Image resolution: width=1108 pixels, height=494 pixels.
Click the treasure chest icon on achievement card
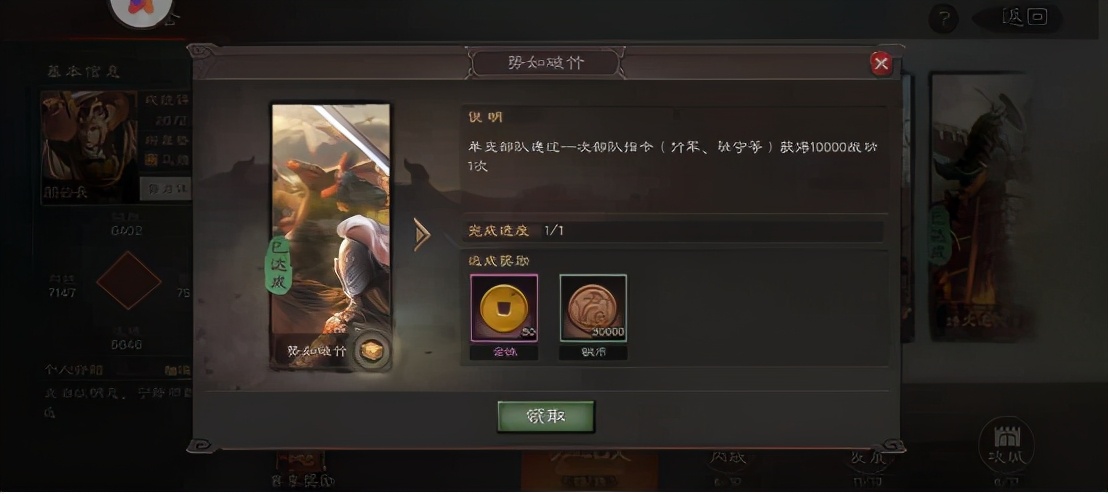pyautogui.click(x=371, y=350)
